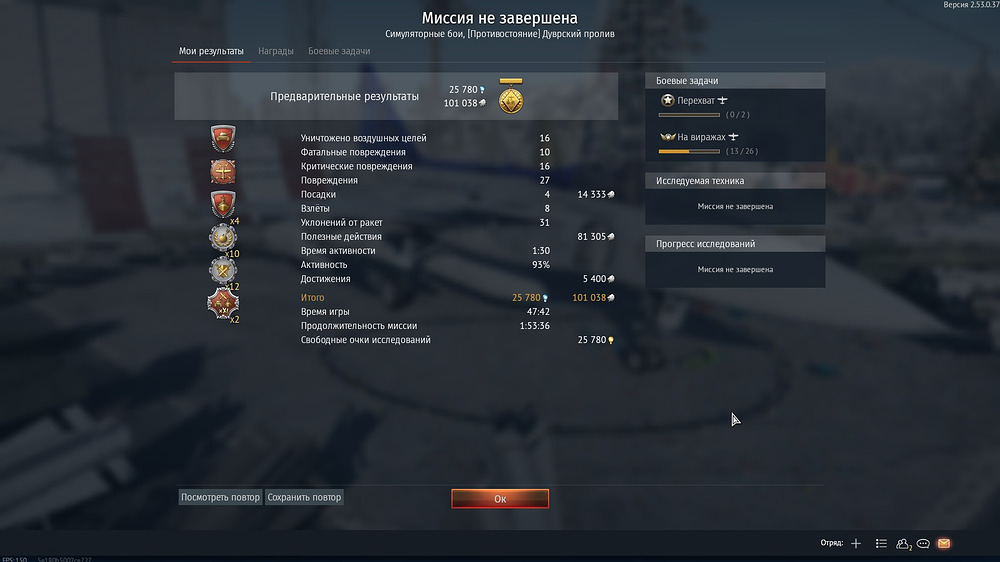1000x562 pixels.
Task: Open the chat bubble icon
Action: coord(923,544)
